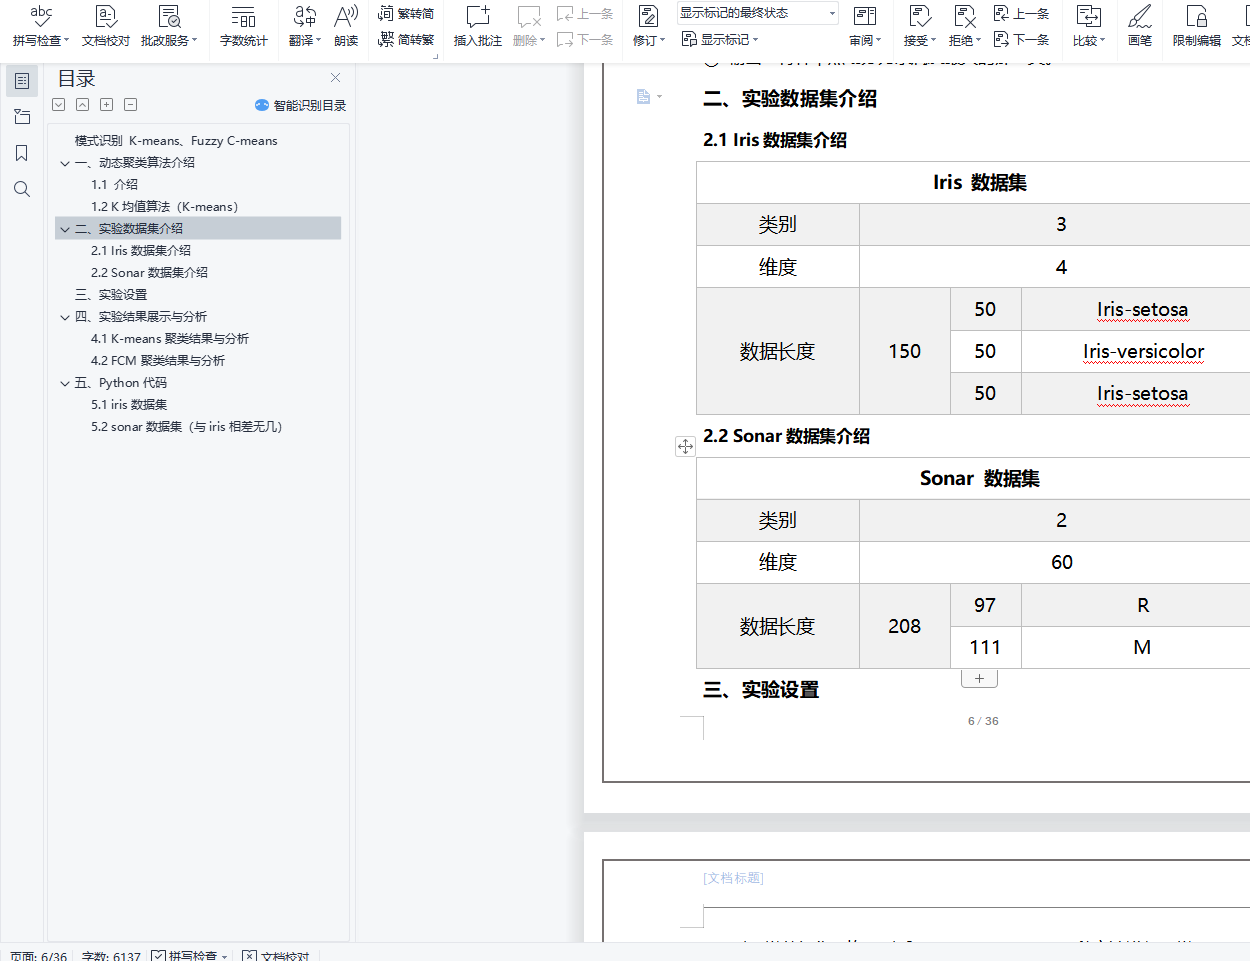Open the 目录 outline pane icon in sidebar

(22, 81)
